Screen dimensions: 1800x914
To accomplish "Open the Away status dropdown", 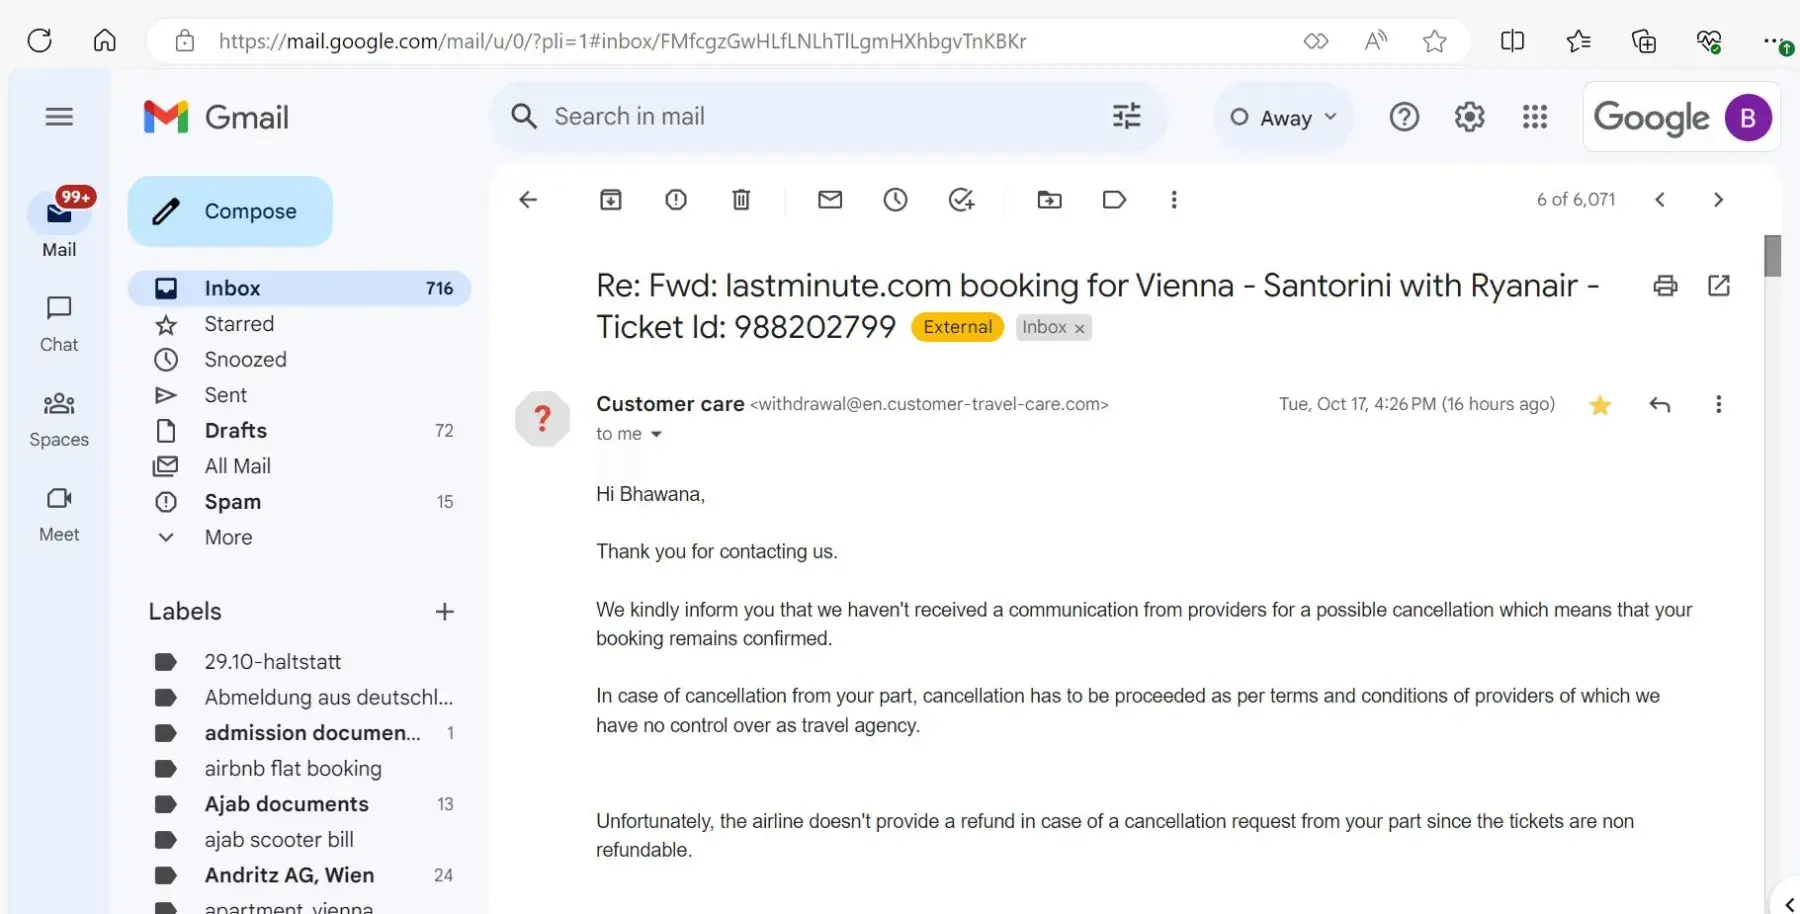I will 1284,118.
